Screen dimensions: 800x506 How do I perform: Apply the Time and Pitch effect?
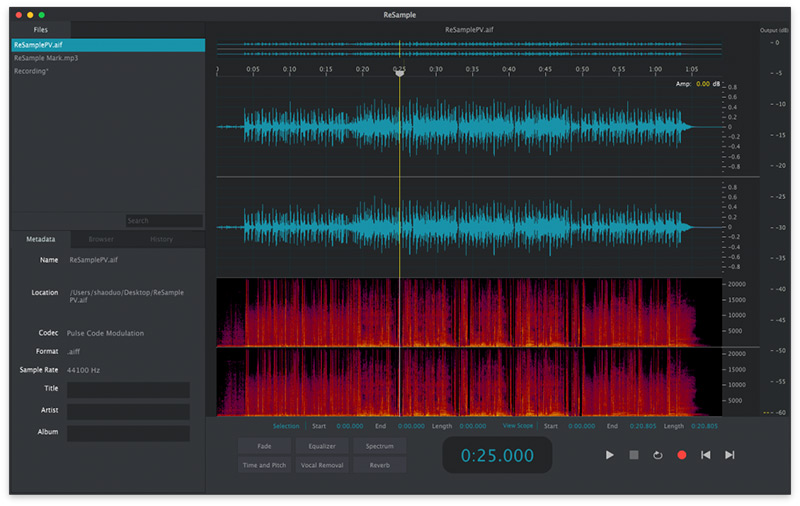pos(265,465)
